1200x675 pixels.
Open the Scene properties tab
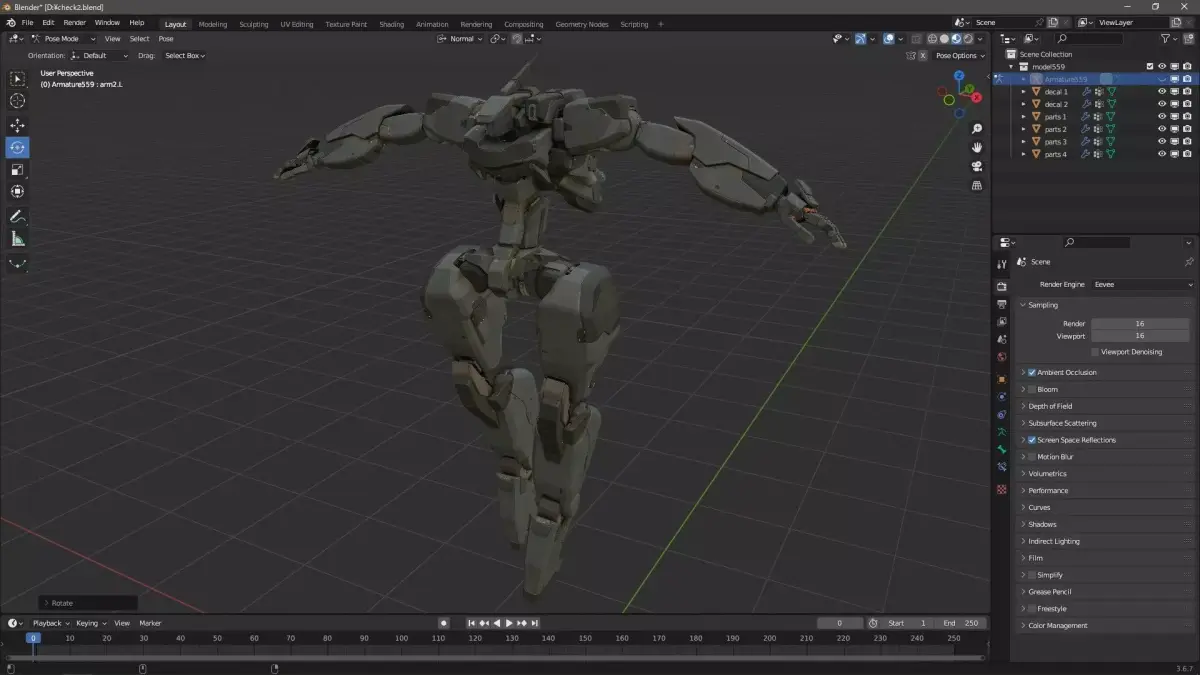point(1002,340)
